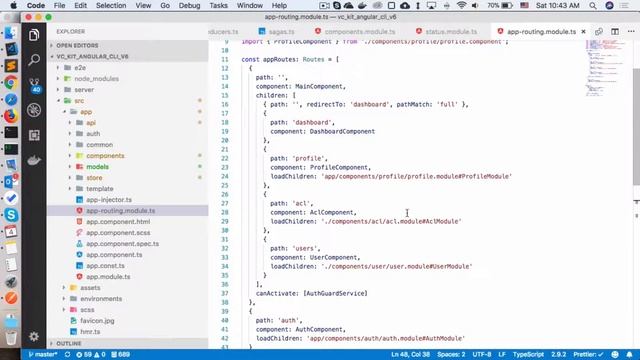Open the Docker view icon
640x360 pixels.
point(34,160)
